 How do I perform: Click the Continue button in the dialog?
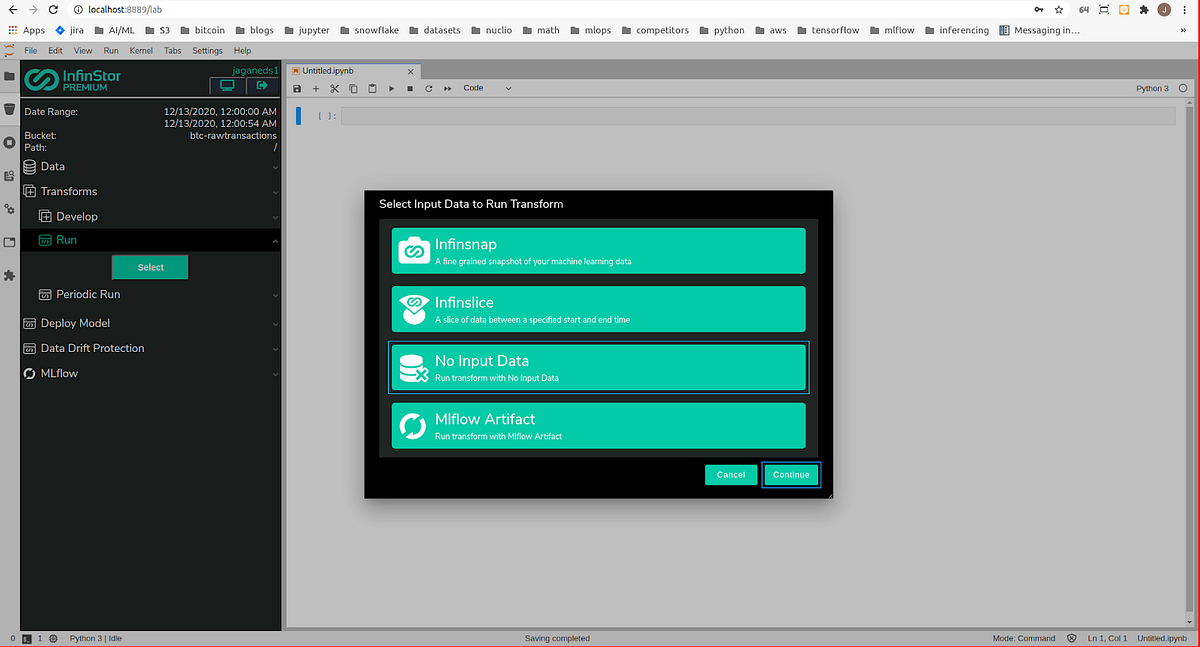(791, 474)
